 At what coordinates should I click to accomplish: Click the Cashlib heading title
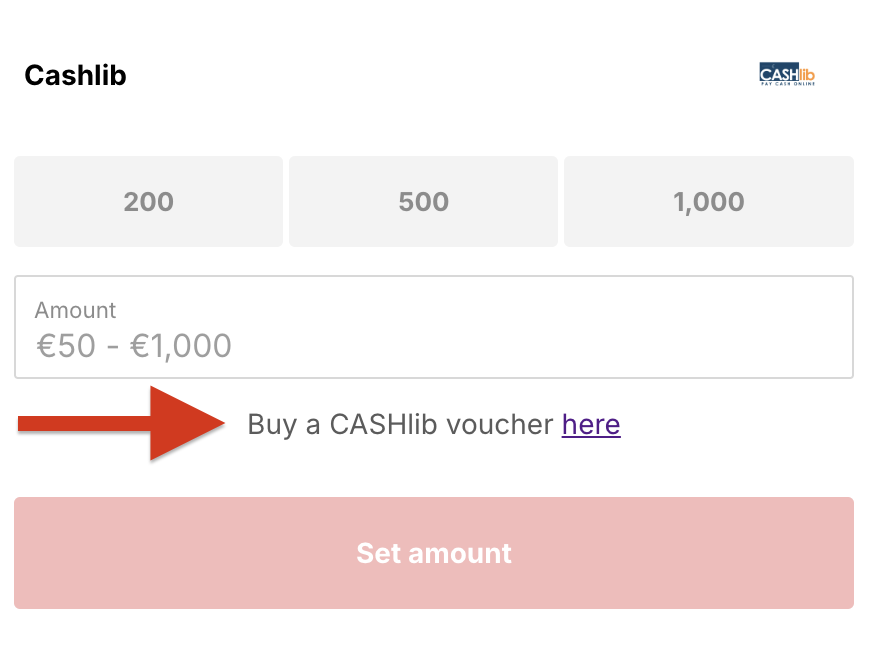(x=75, y=75)
